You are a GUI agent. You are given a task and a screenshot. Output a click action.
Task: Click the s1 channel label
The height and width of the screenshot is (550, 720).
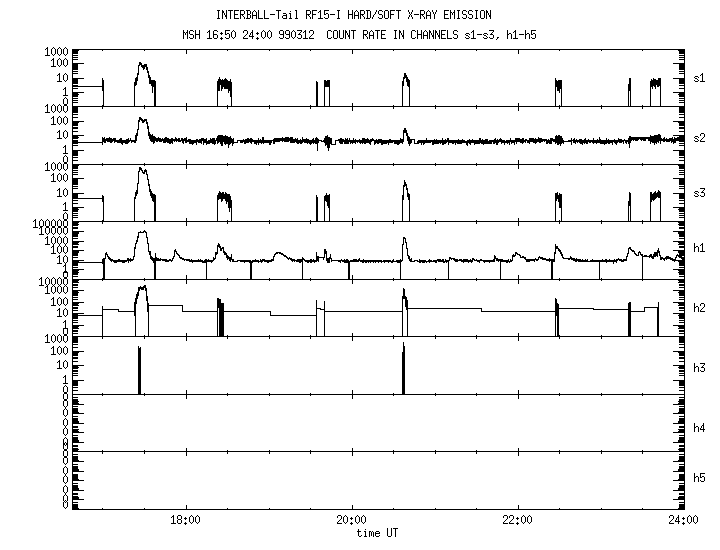click(x=700, y=78)
